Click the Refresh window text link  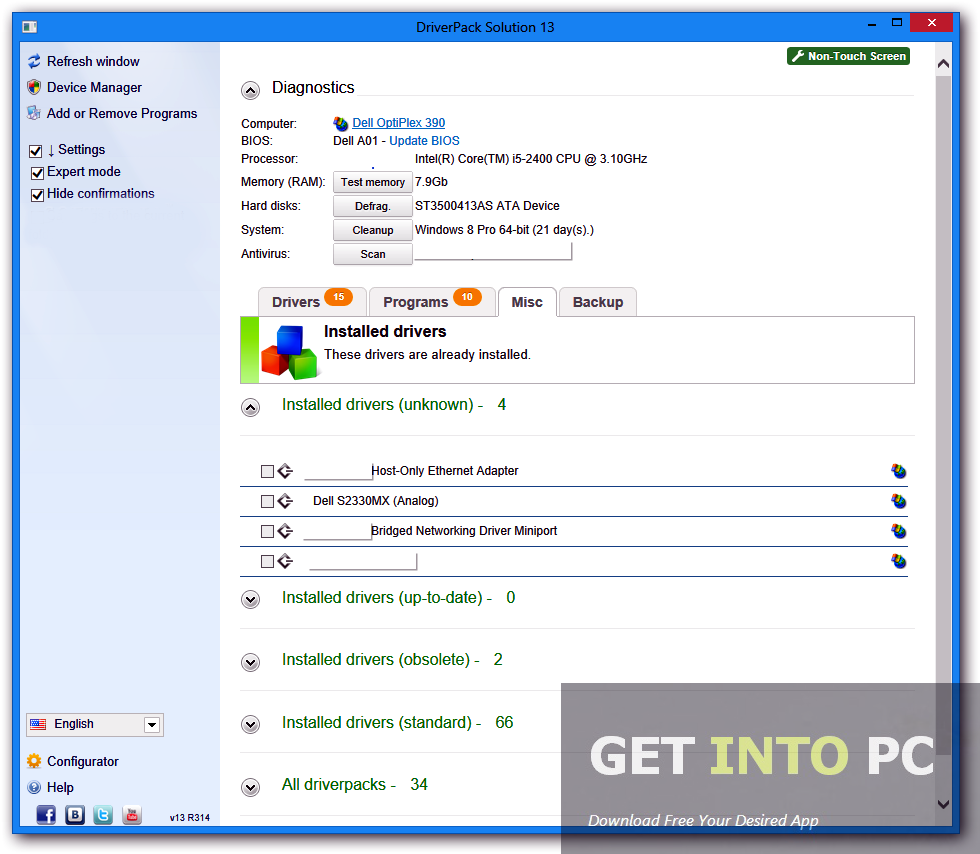tap(93, 61)
